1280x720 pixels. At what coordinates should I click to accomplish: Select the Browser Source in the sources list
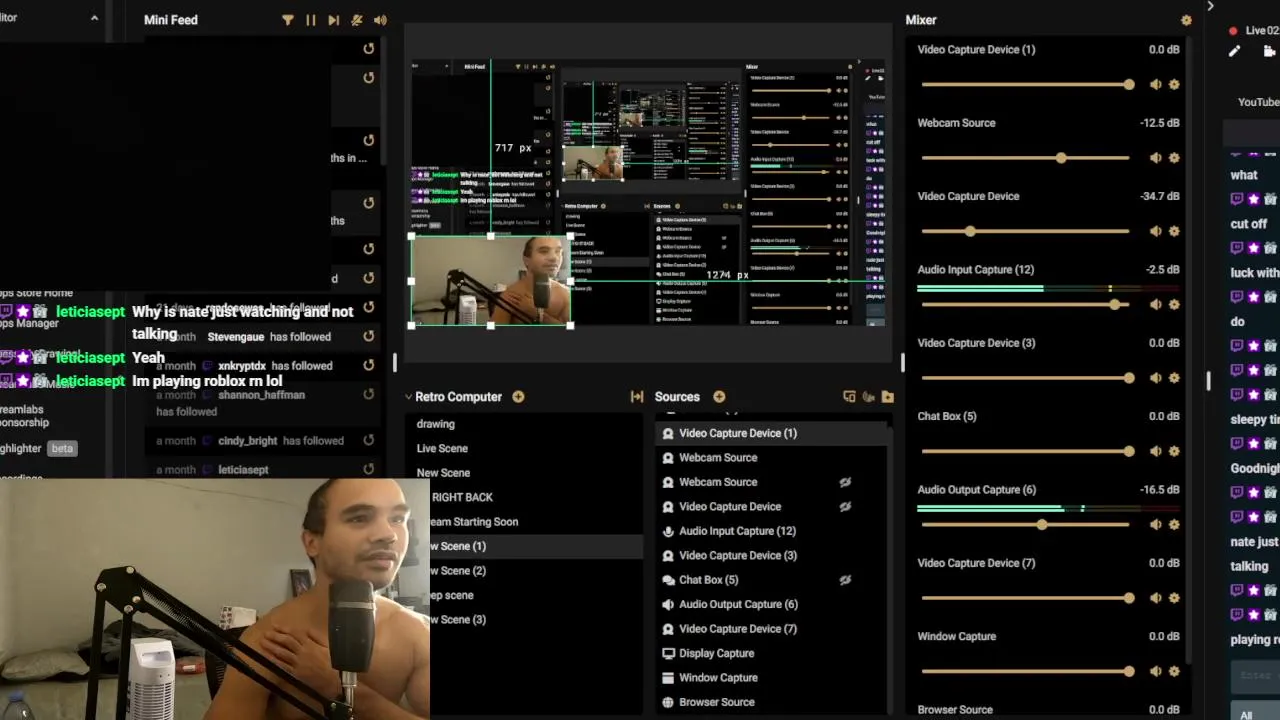point(772,702)
